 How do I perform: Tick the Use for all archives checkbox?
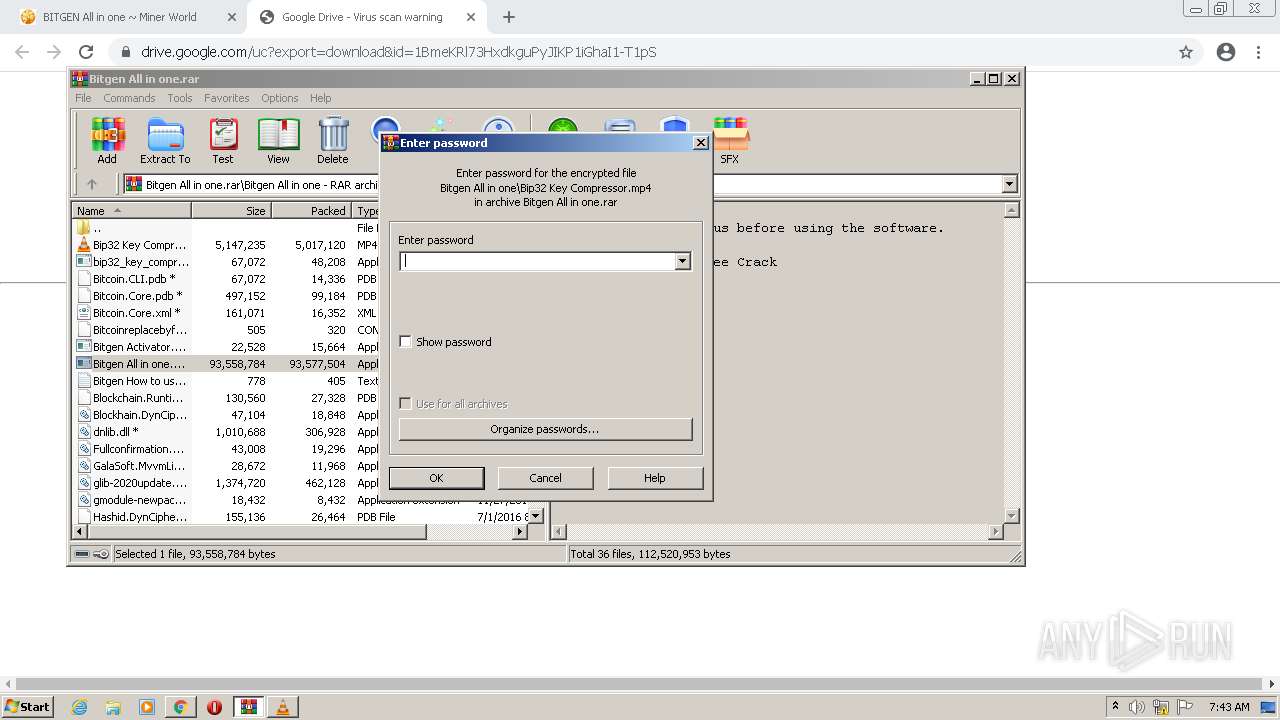(405, 404)
